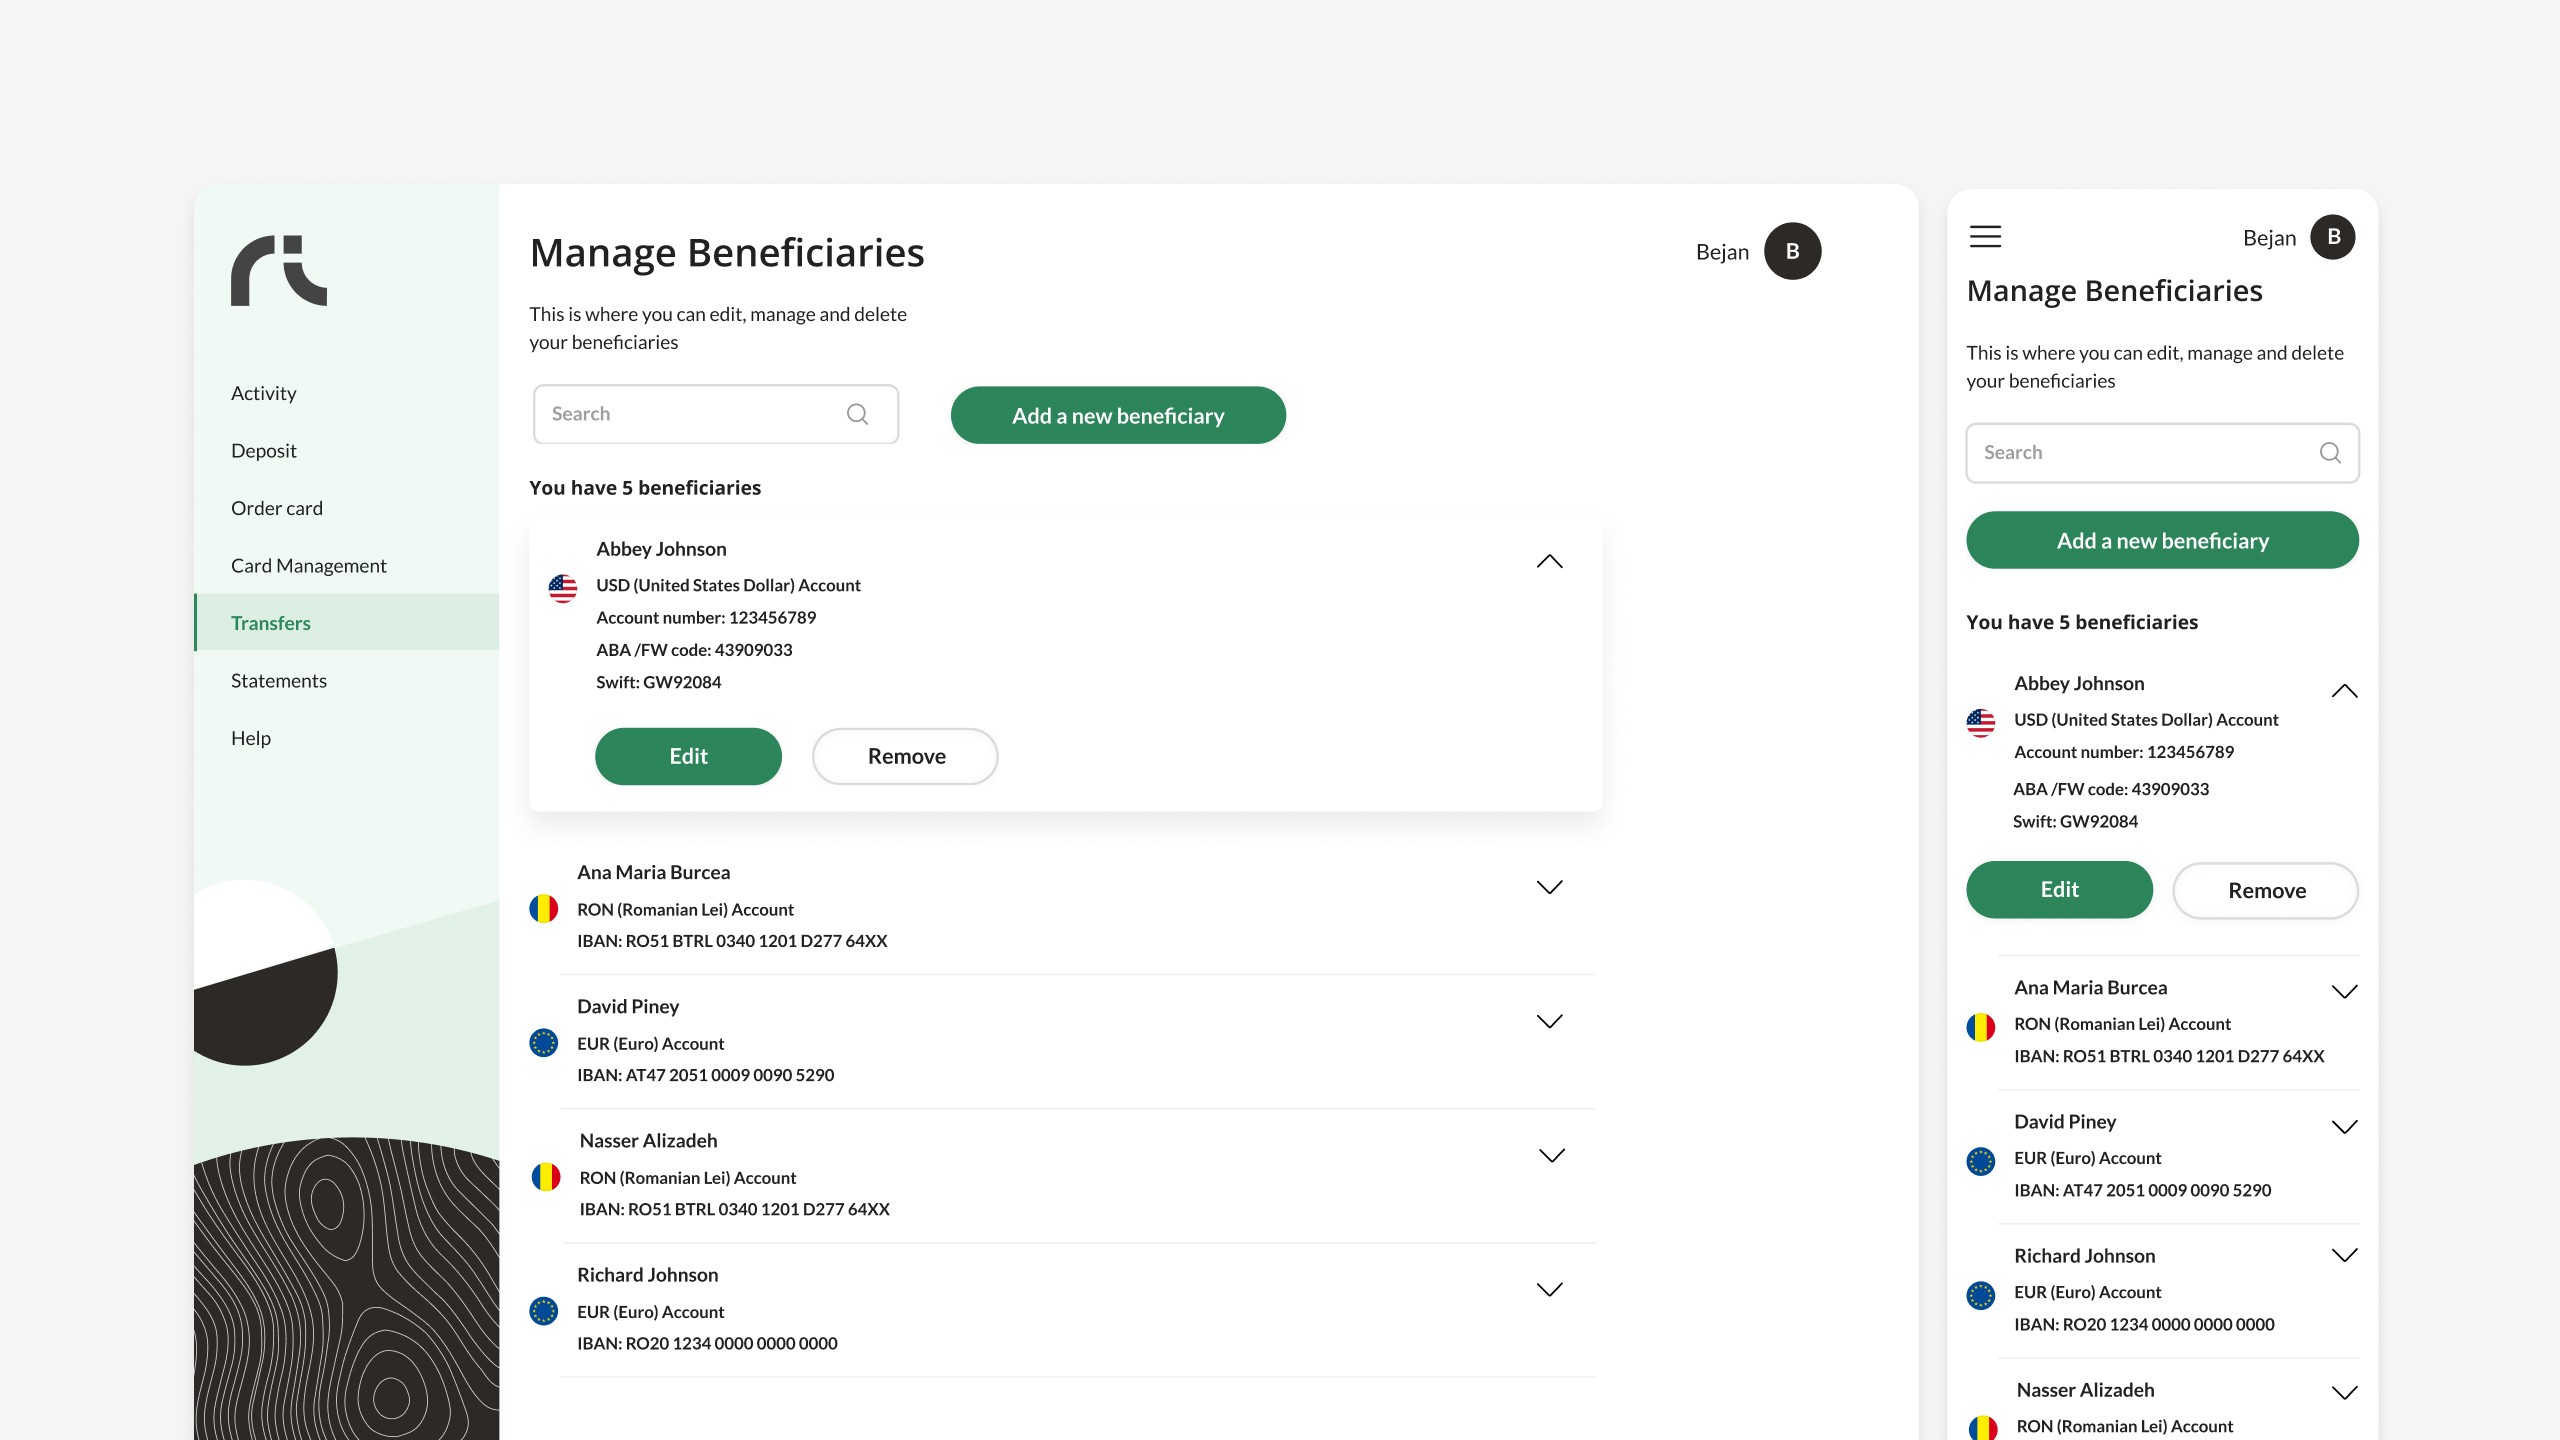Collapse the Abbey Johnson card in the desktop list
Image resolution: width=2560 pixels, height=1440 pixels.
coord(1549,562)
